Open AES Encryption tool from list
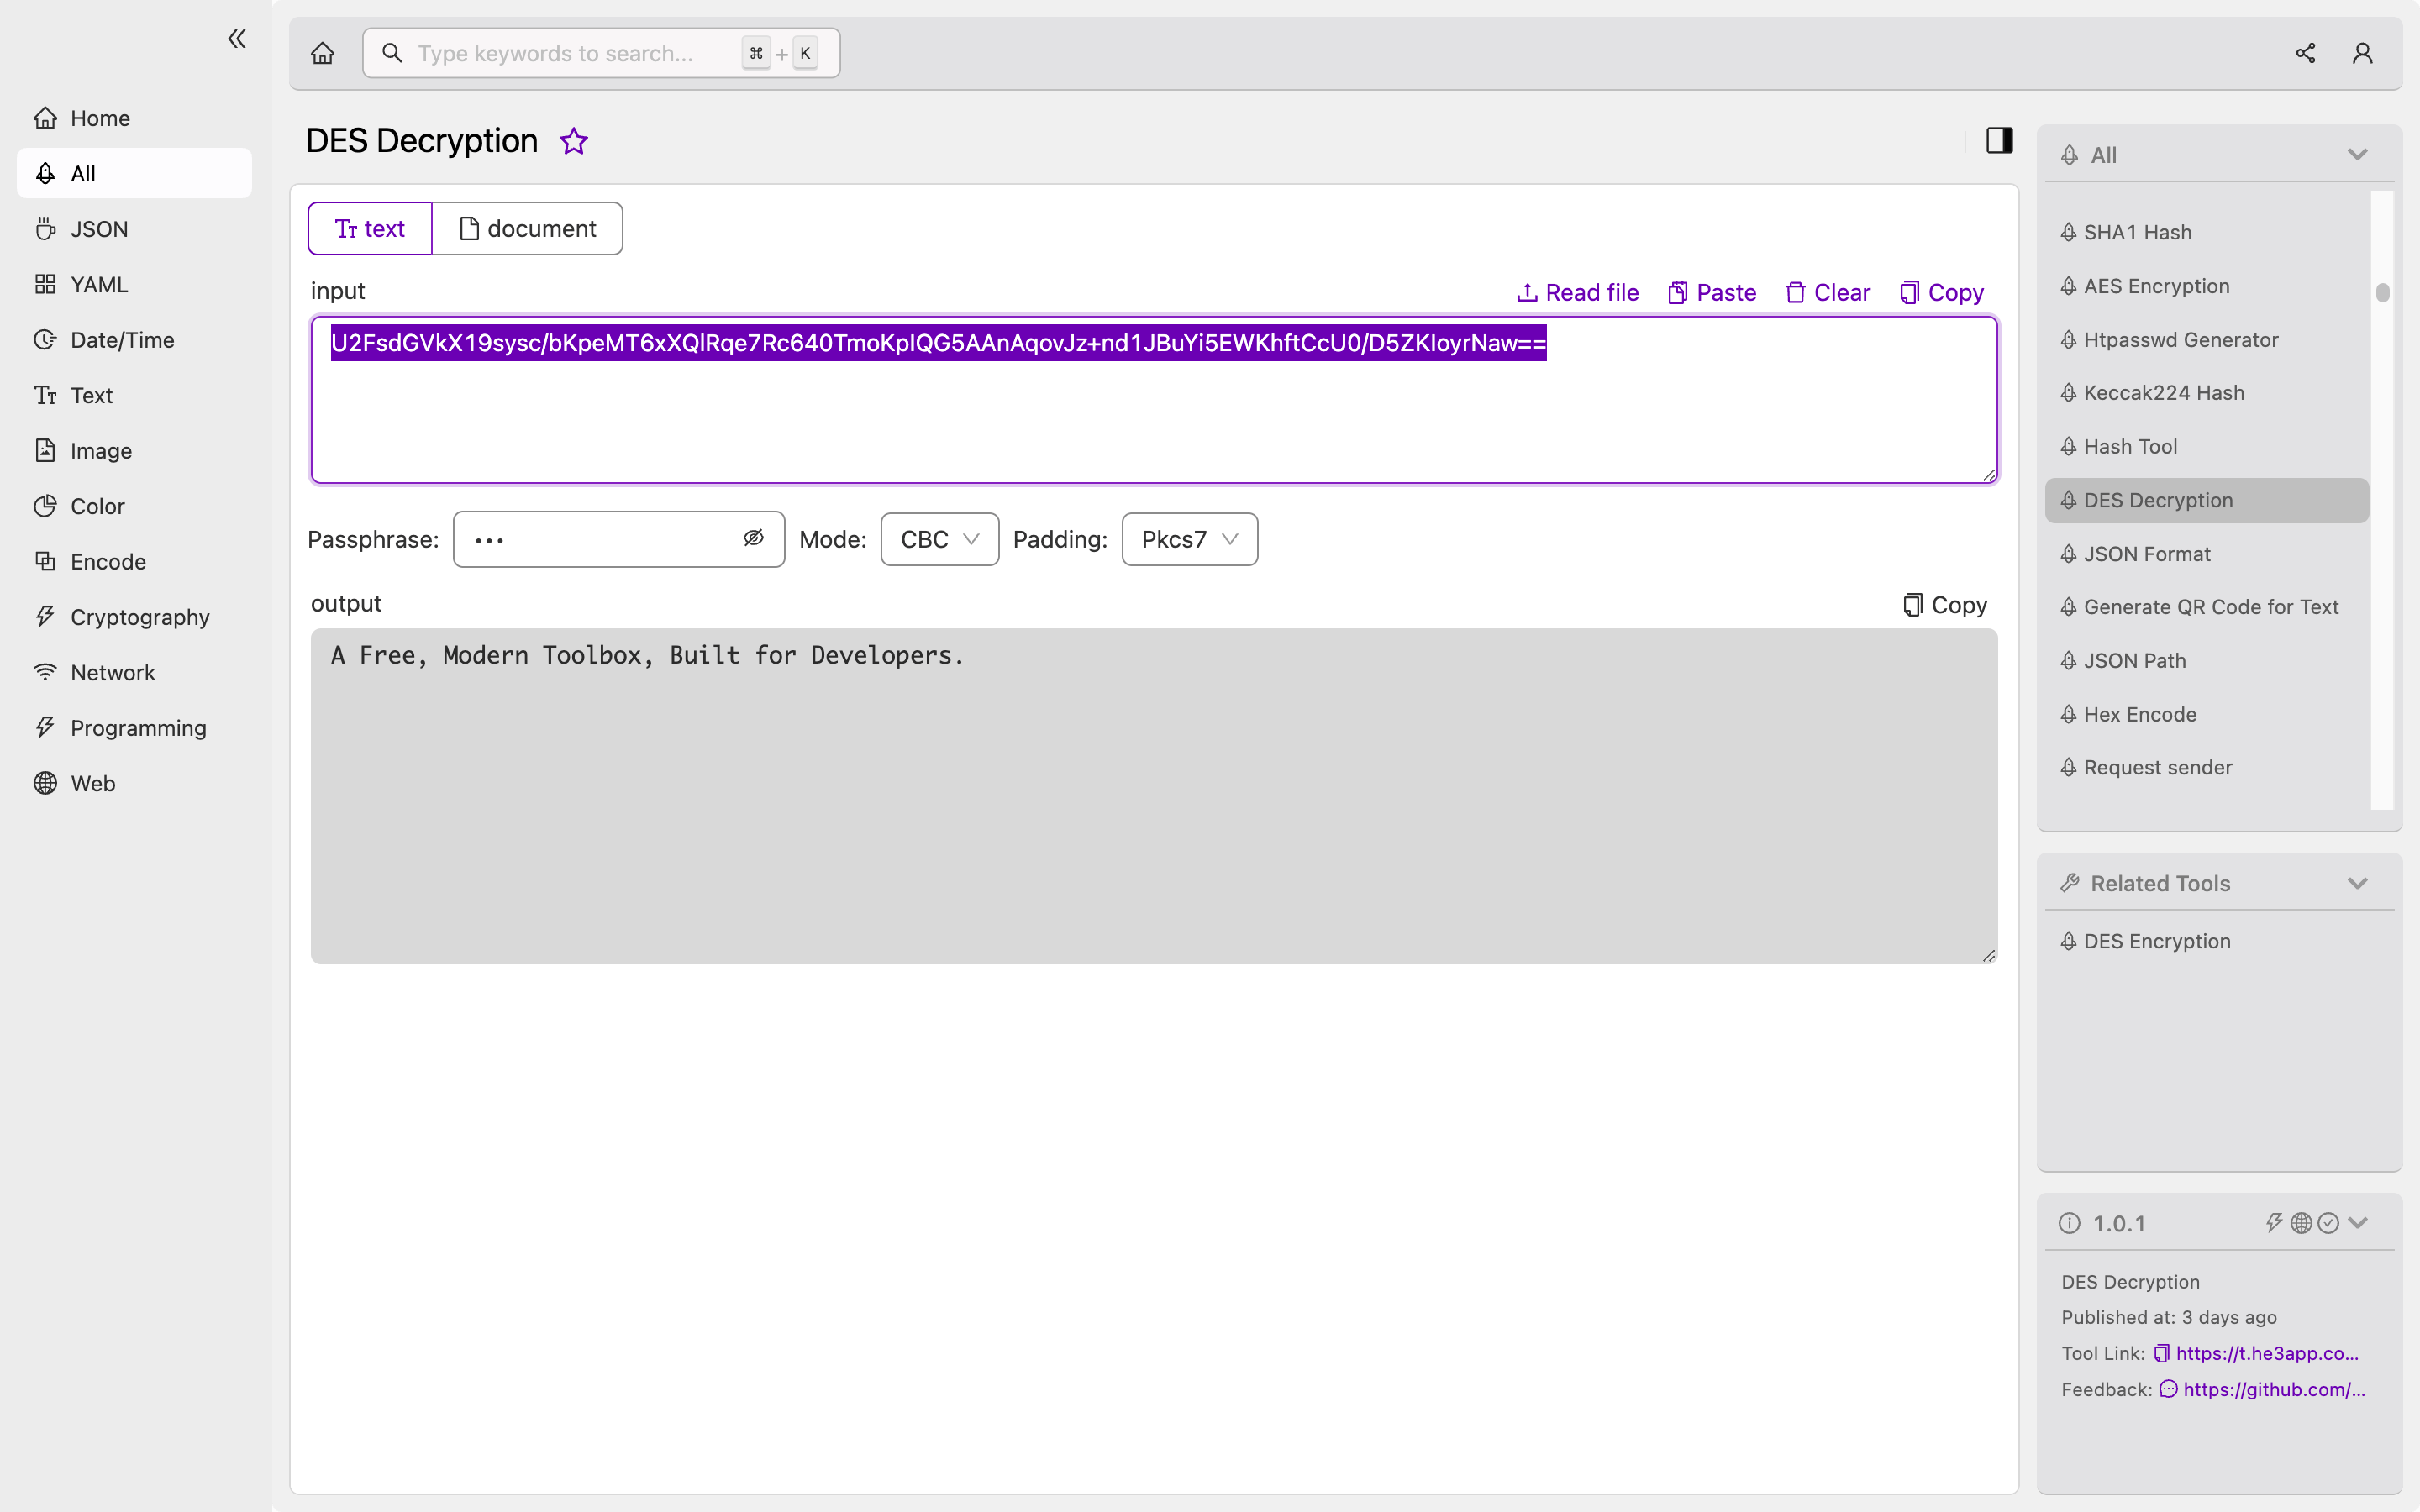 (x=2207, y=286)
